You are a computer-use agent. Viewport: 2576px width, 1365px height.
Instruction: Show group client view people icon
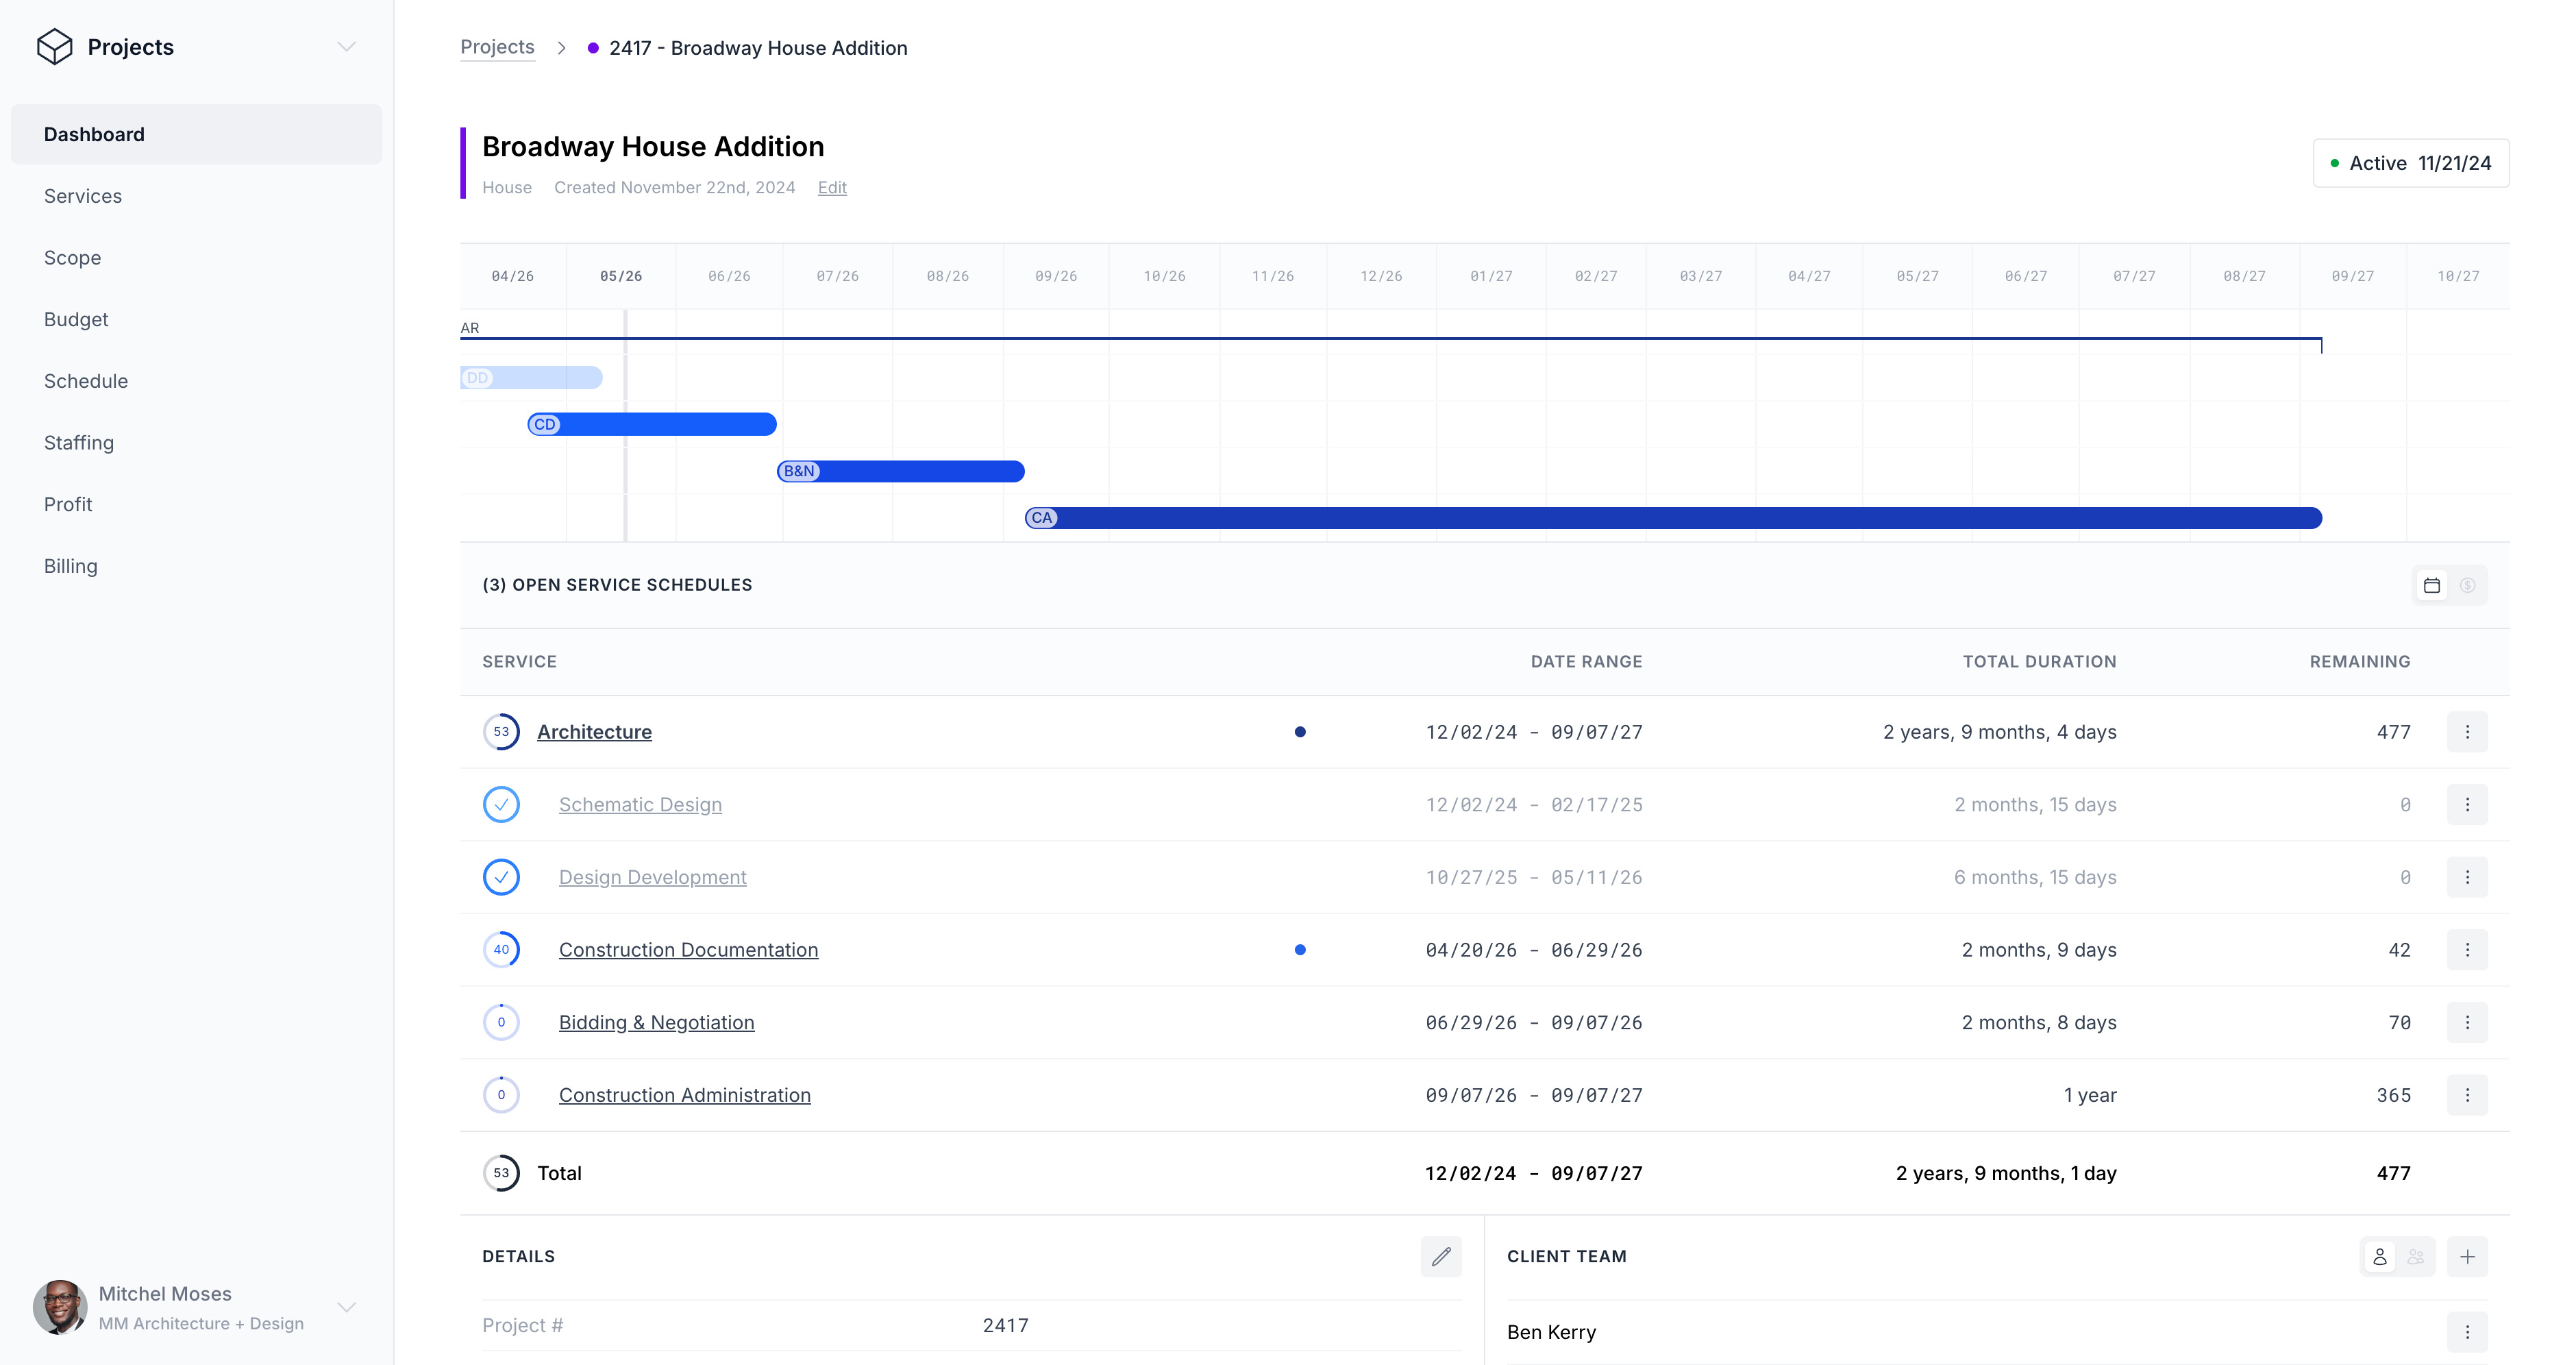click(x=2416, y=1257)
